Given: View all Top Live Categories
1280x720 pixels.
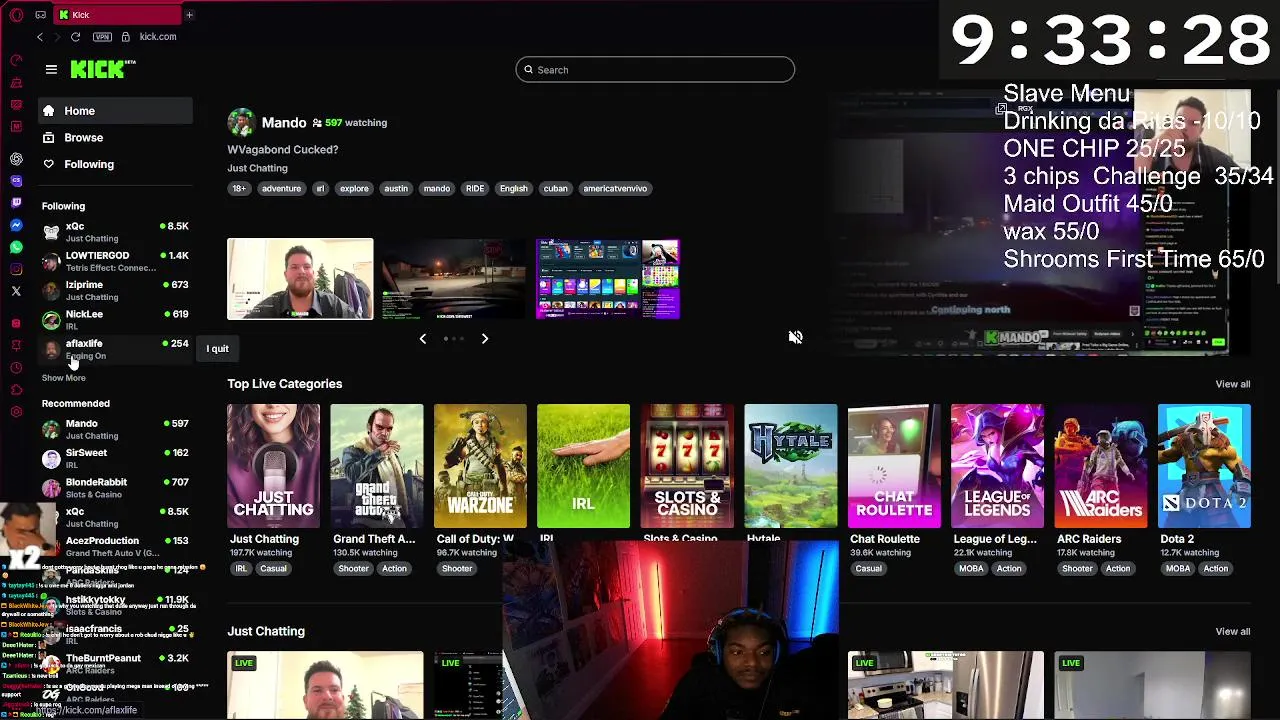Looking at the screenshot, I should coord(1232,384).
